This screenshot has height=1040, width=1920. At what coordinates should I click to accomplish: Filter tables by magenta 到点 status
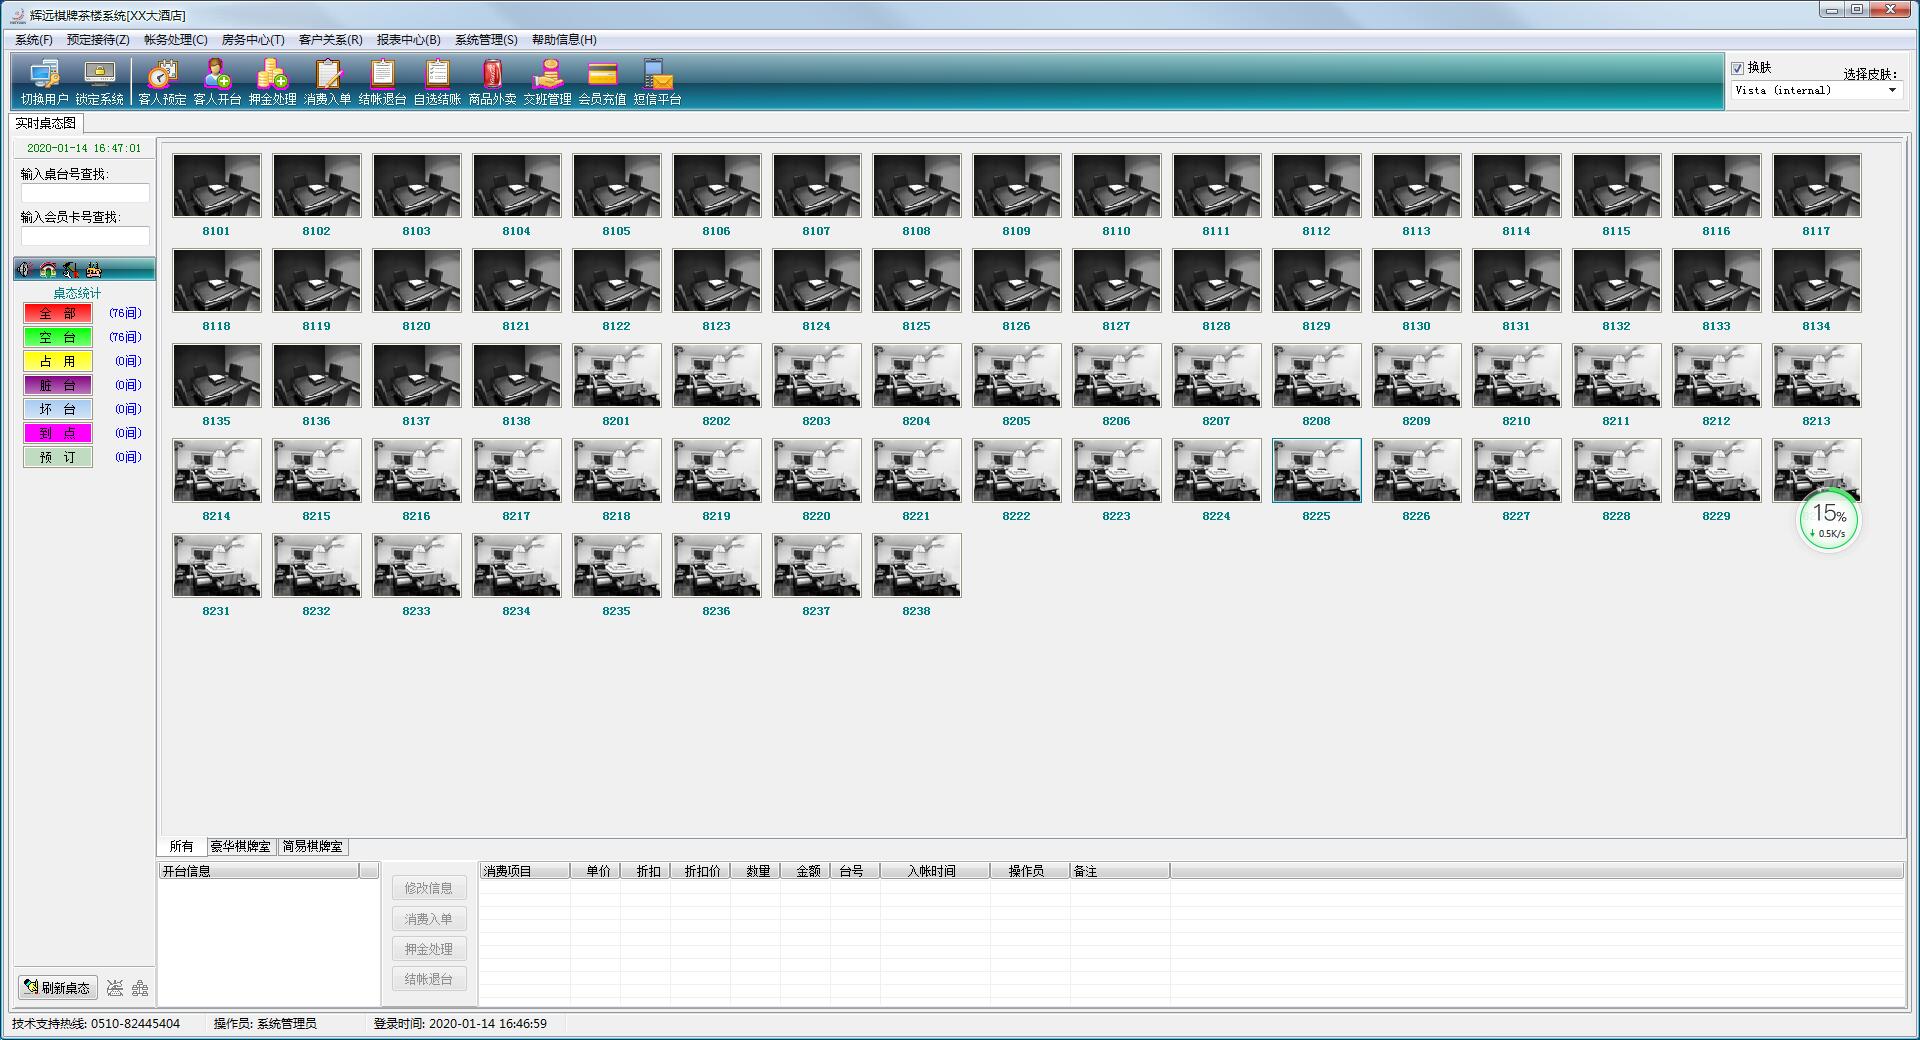tap(58, 433)
